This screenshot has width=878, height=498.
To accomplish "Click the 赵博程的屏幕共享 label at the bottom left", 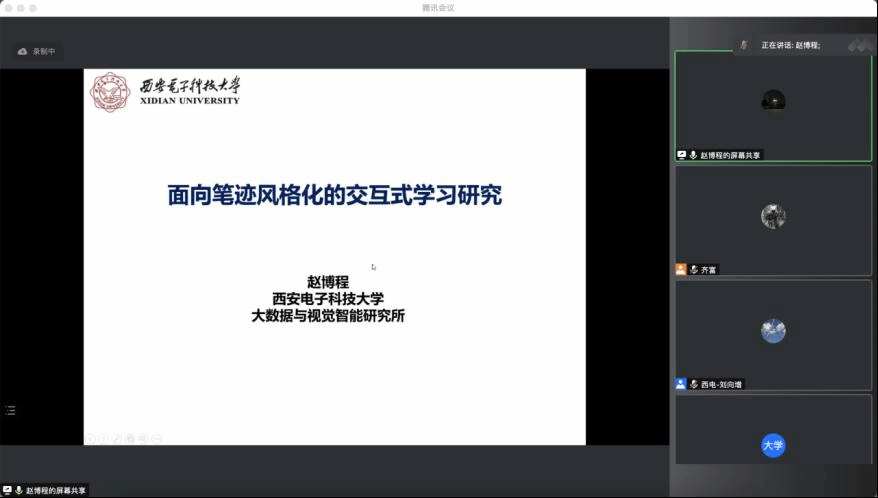I will [56, 490].
